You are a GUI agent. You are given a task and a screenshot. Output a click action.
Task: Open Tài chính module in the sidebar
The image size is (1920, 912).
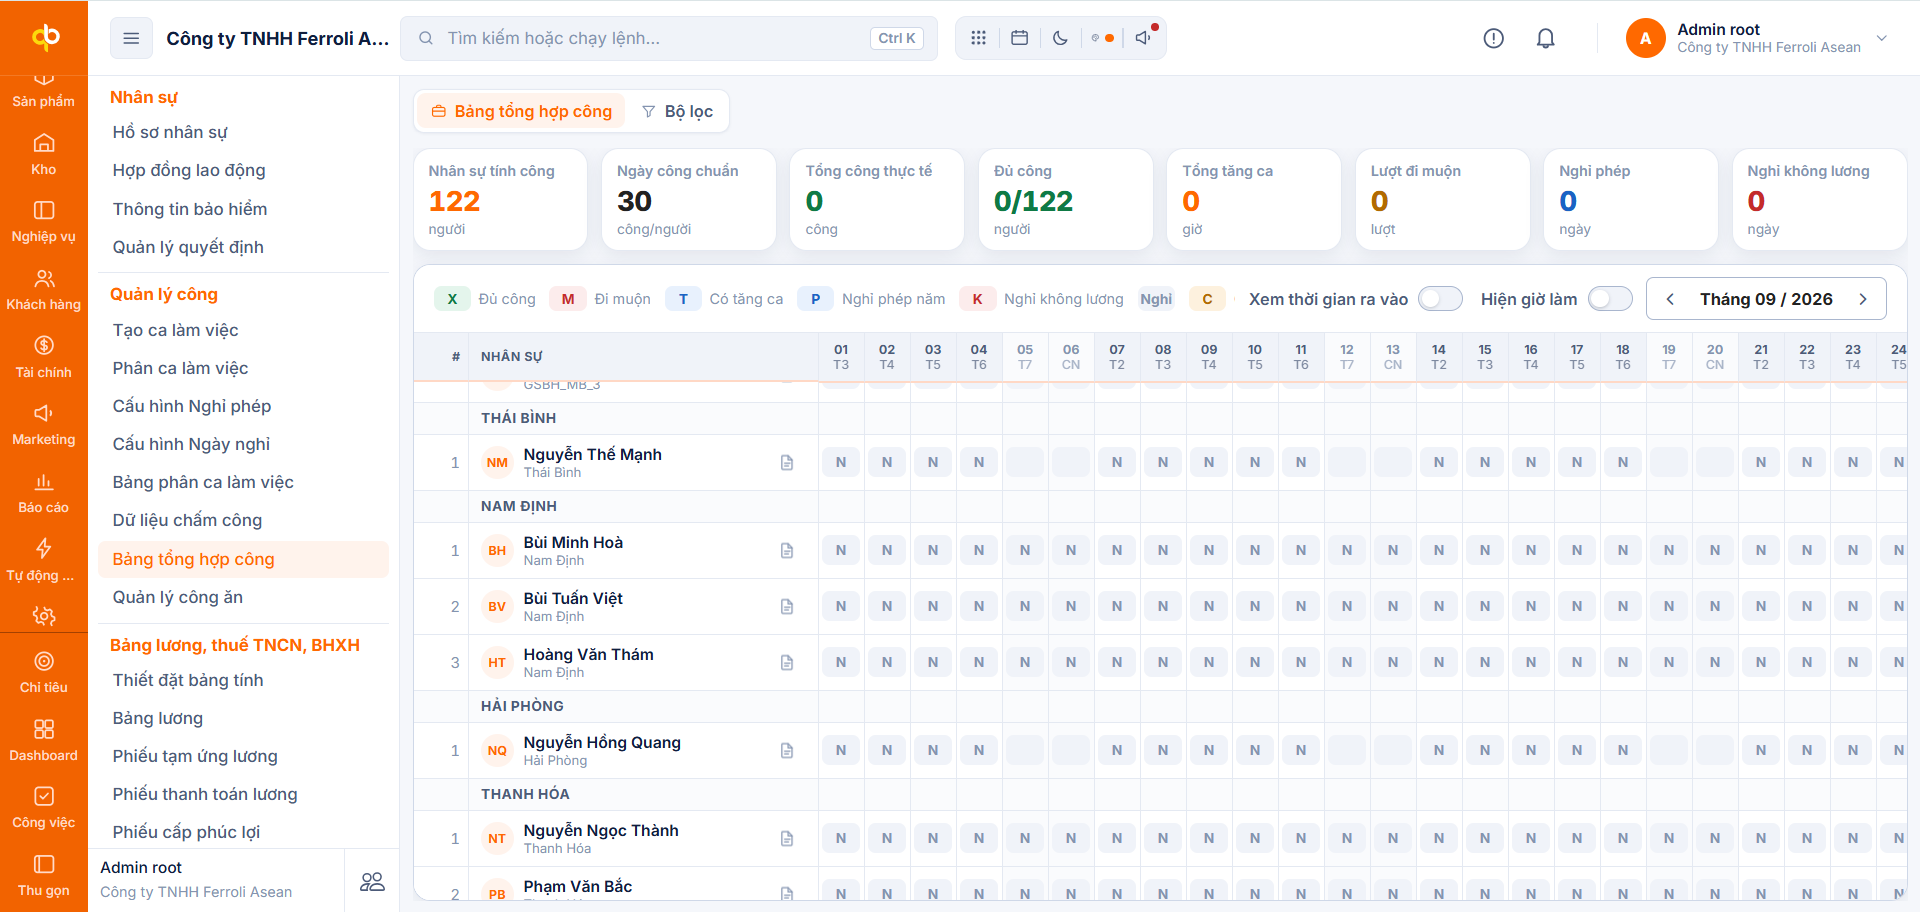(x=44, y=357)
